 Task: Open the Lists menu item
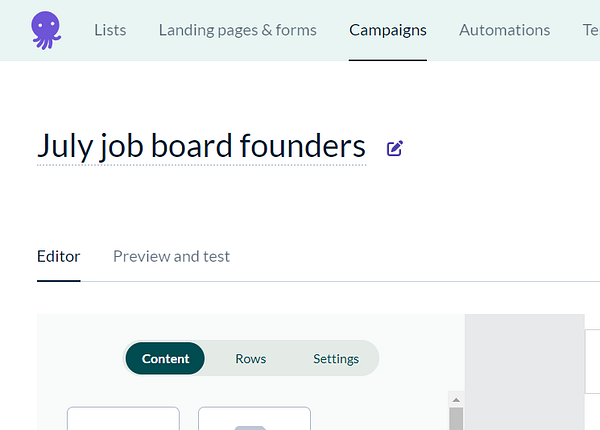(110, 30)
